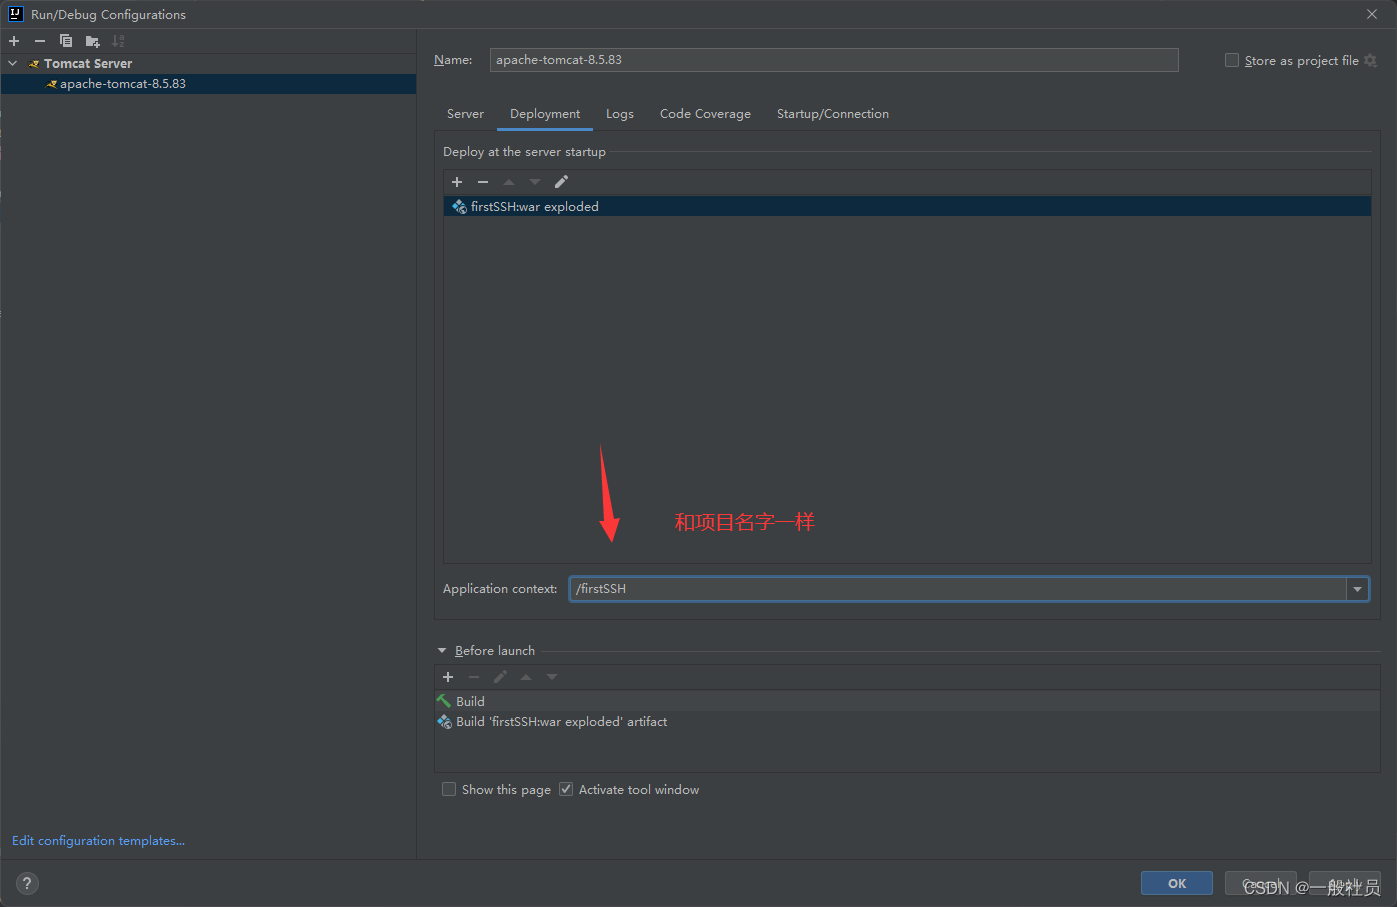Screen dimensions: 1397x907
Task: Uncheck Activate tool window checkbox
Action: (x=566, y=789)
